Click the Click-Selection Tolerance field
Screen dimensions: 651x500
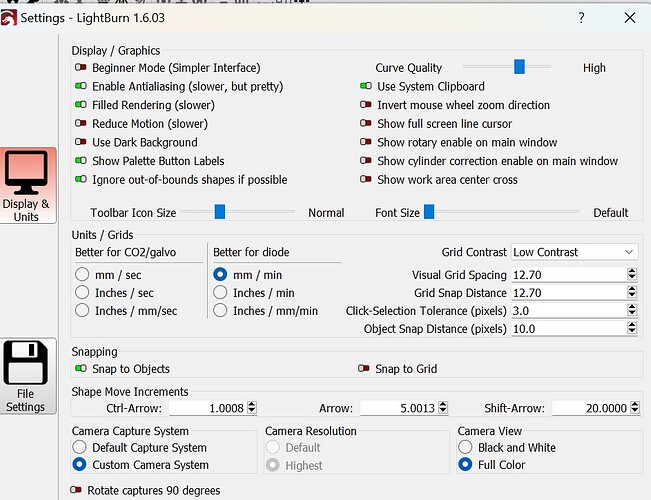[569, 310]
